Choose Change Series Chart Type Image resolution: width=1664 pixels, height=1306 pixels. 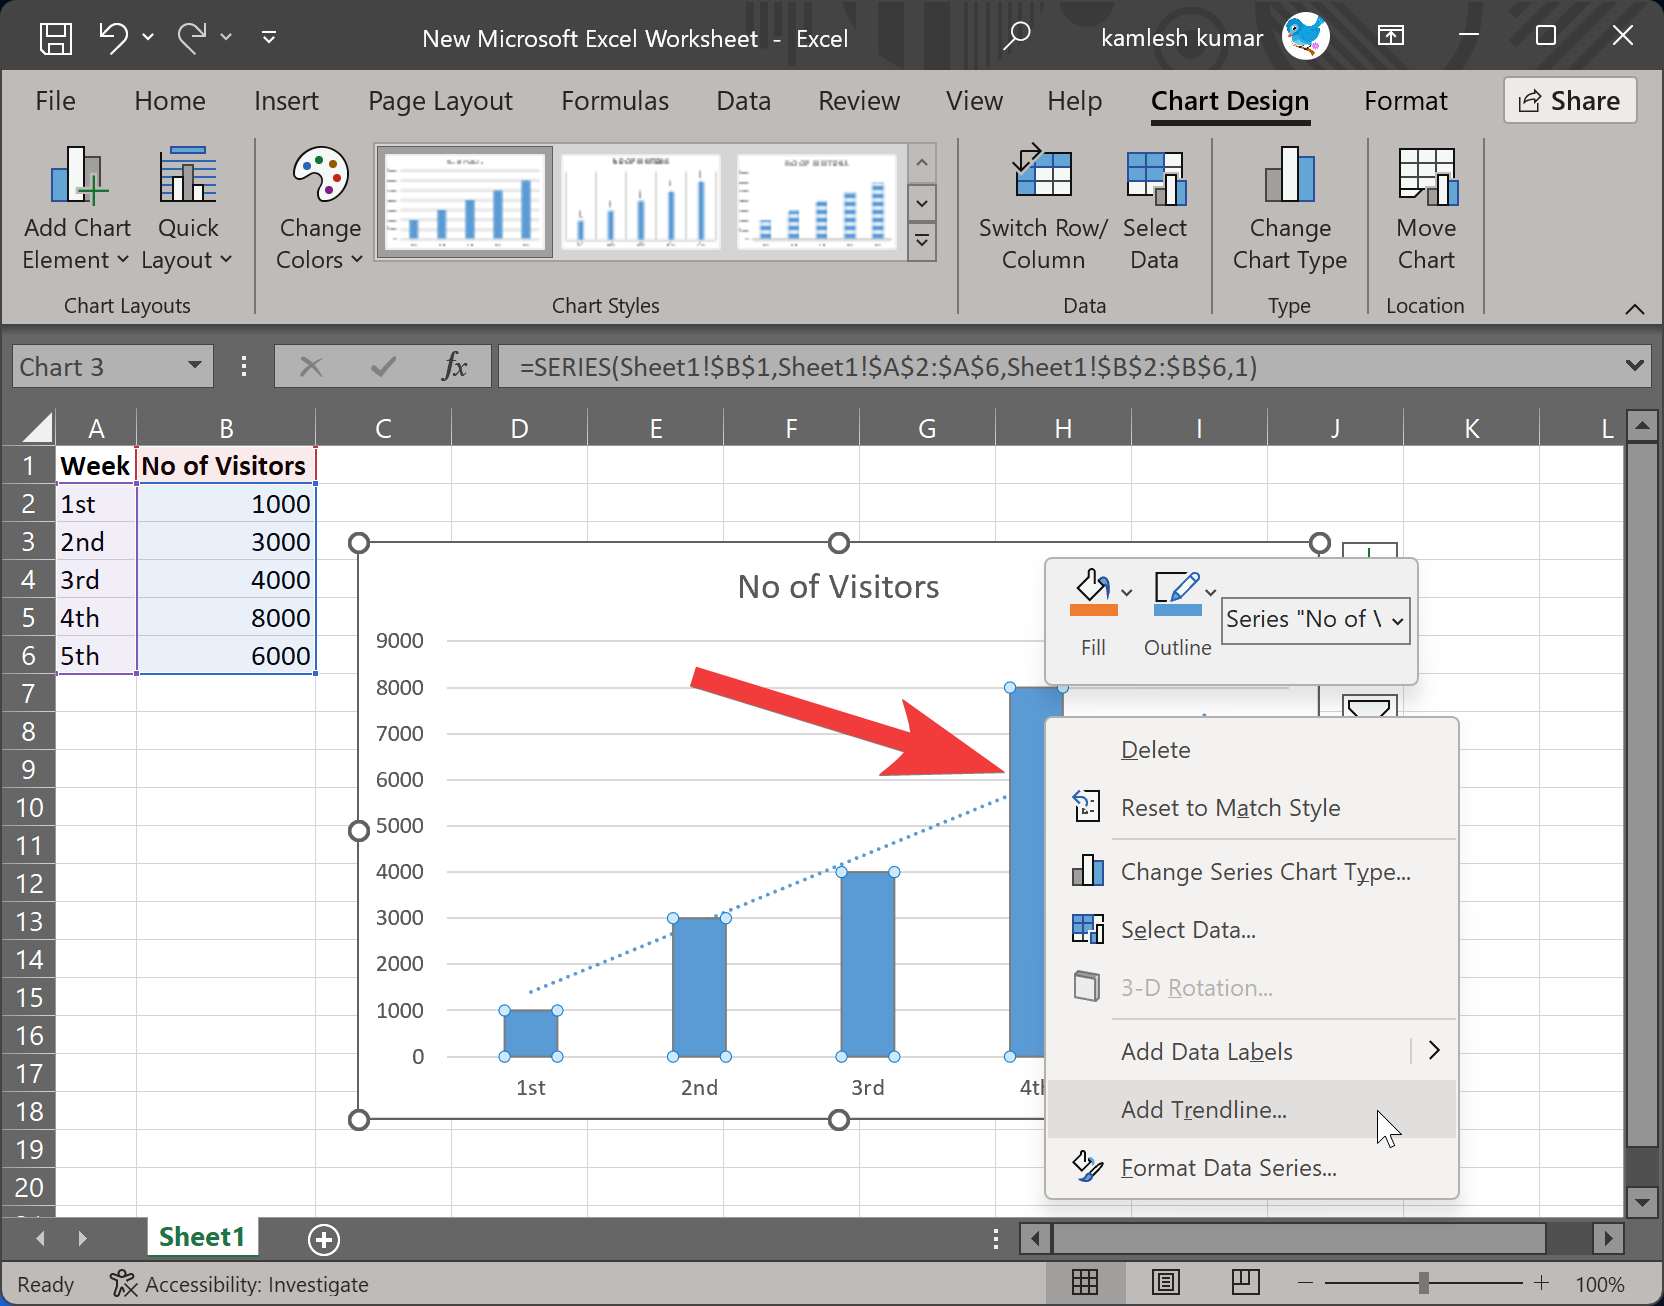click(x=1252, y=872)
